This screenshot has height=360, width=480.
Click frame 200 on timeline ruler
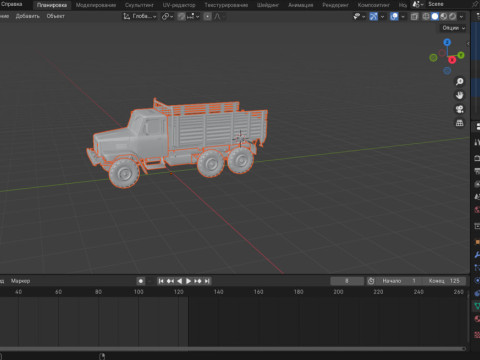click(x=338, y=292)
